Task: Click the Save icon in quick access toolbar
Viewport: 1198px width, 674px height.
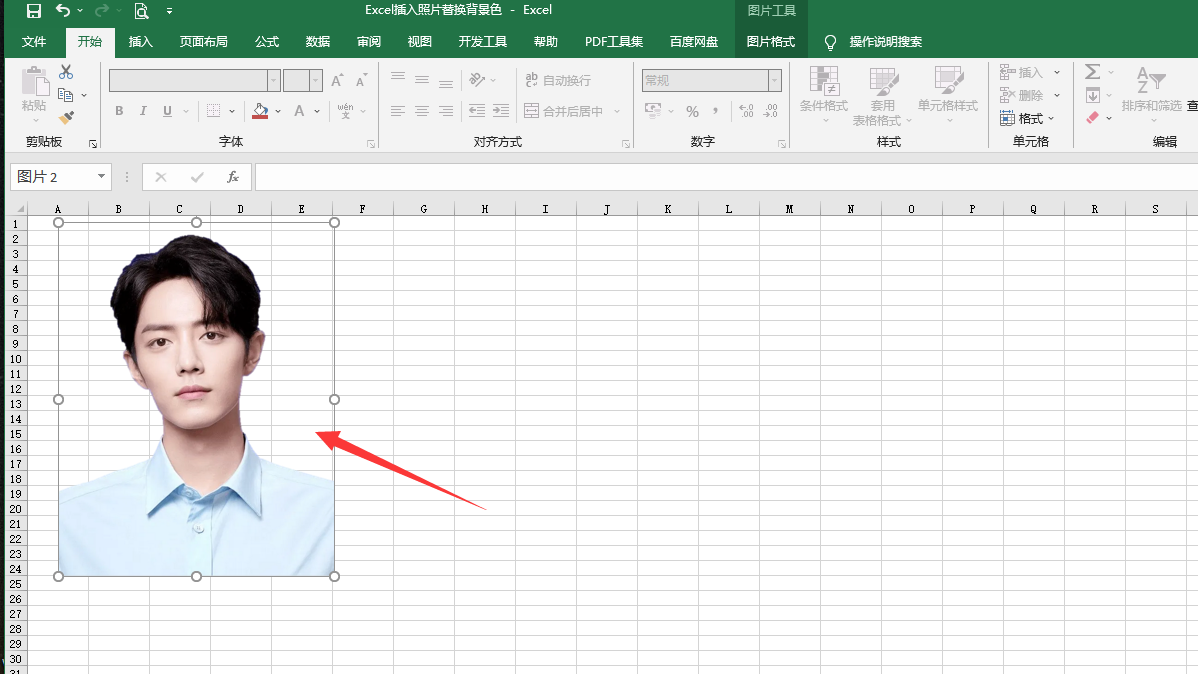Action: coord(34,11)
